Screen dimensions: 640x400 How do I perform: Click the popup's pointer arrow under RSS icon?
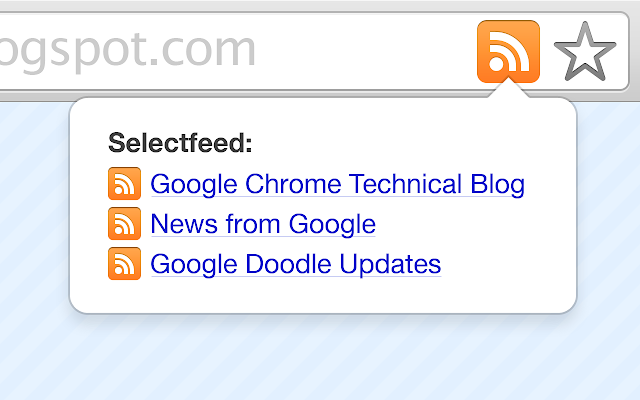point(509,91)
